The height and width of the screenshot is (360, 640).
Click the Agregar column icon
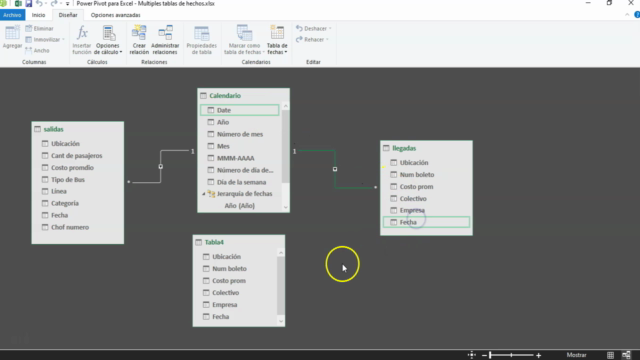(12, 33)
